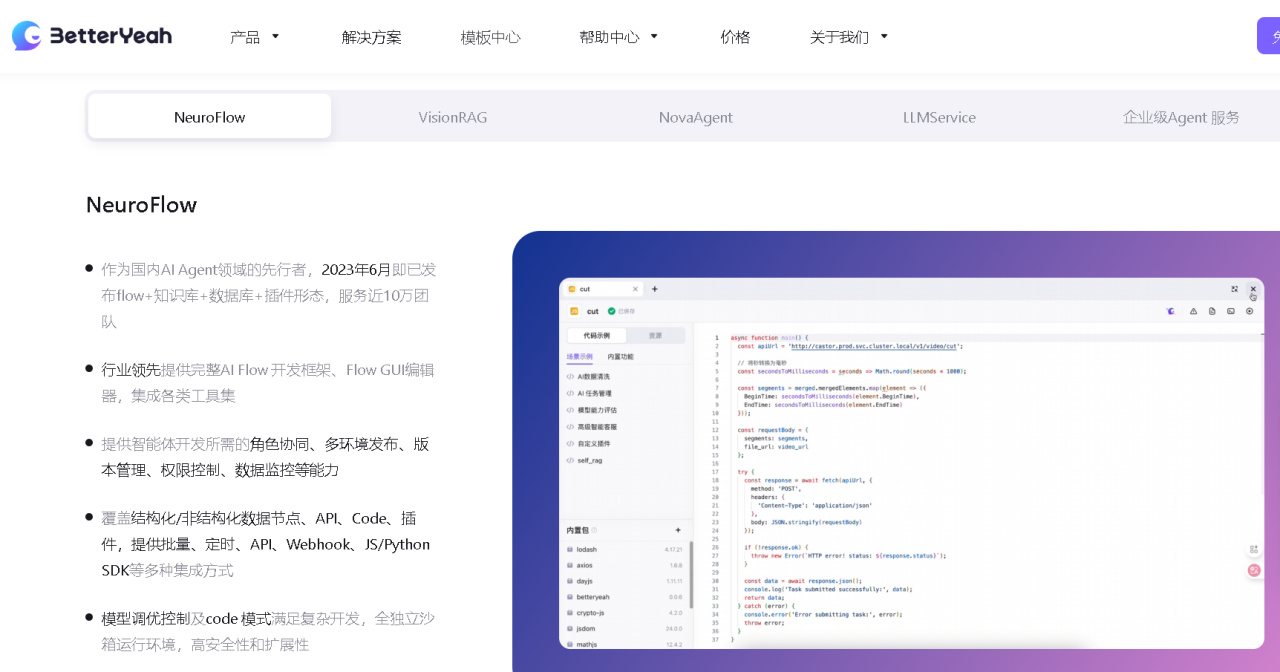
Task: Select the mathjs package row
Action: coord(625,644)
